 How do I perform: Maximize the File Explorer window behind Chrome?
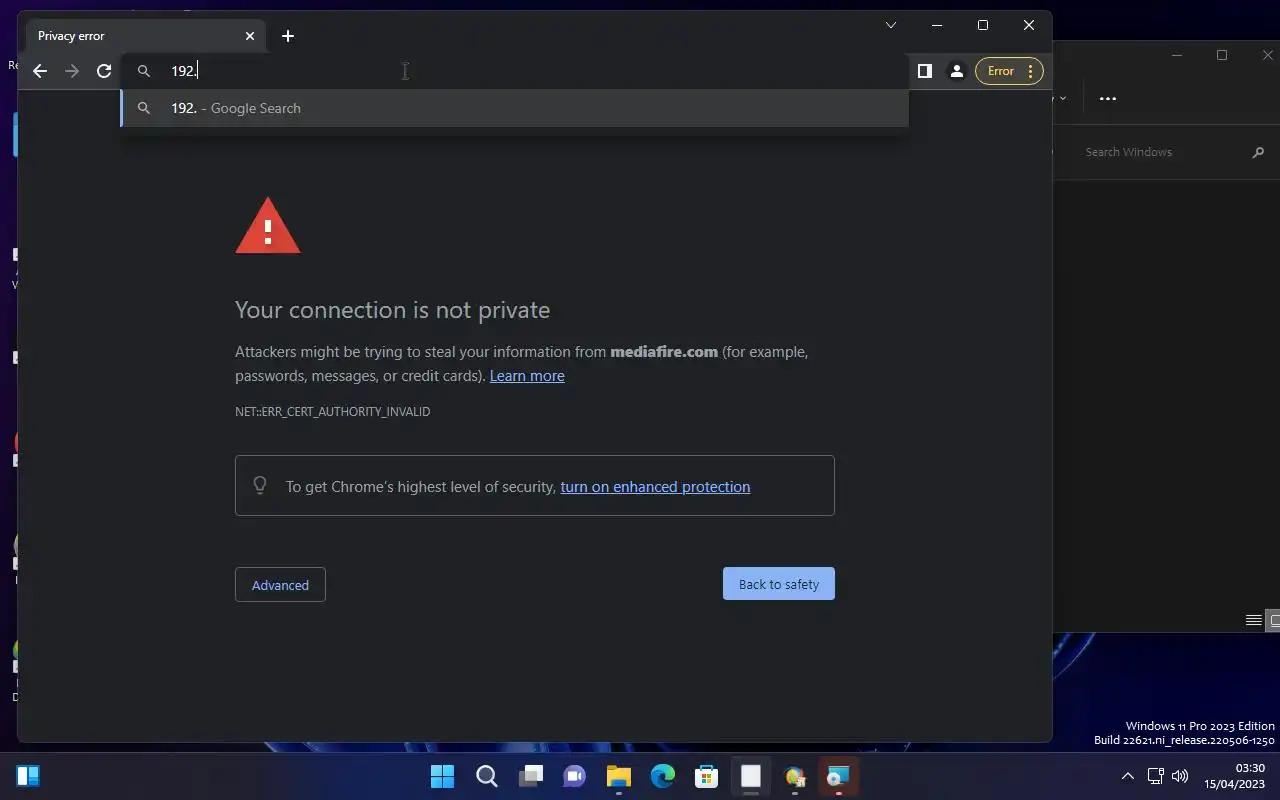tap(1222, 55)
